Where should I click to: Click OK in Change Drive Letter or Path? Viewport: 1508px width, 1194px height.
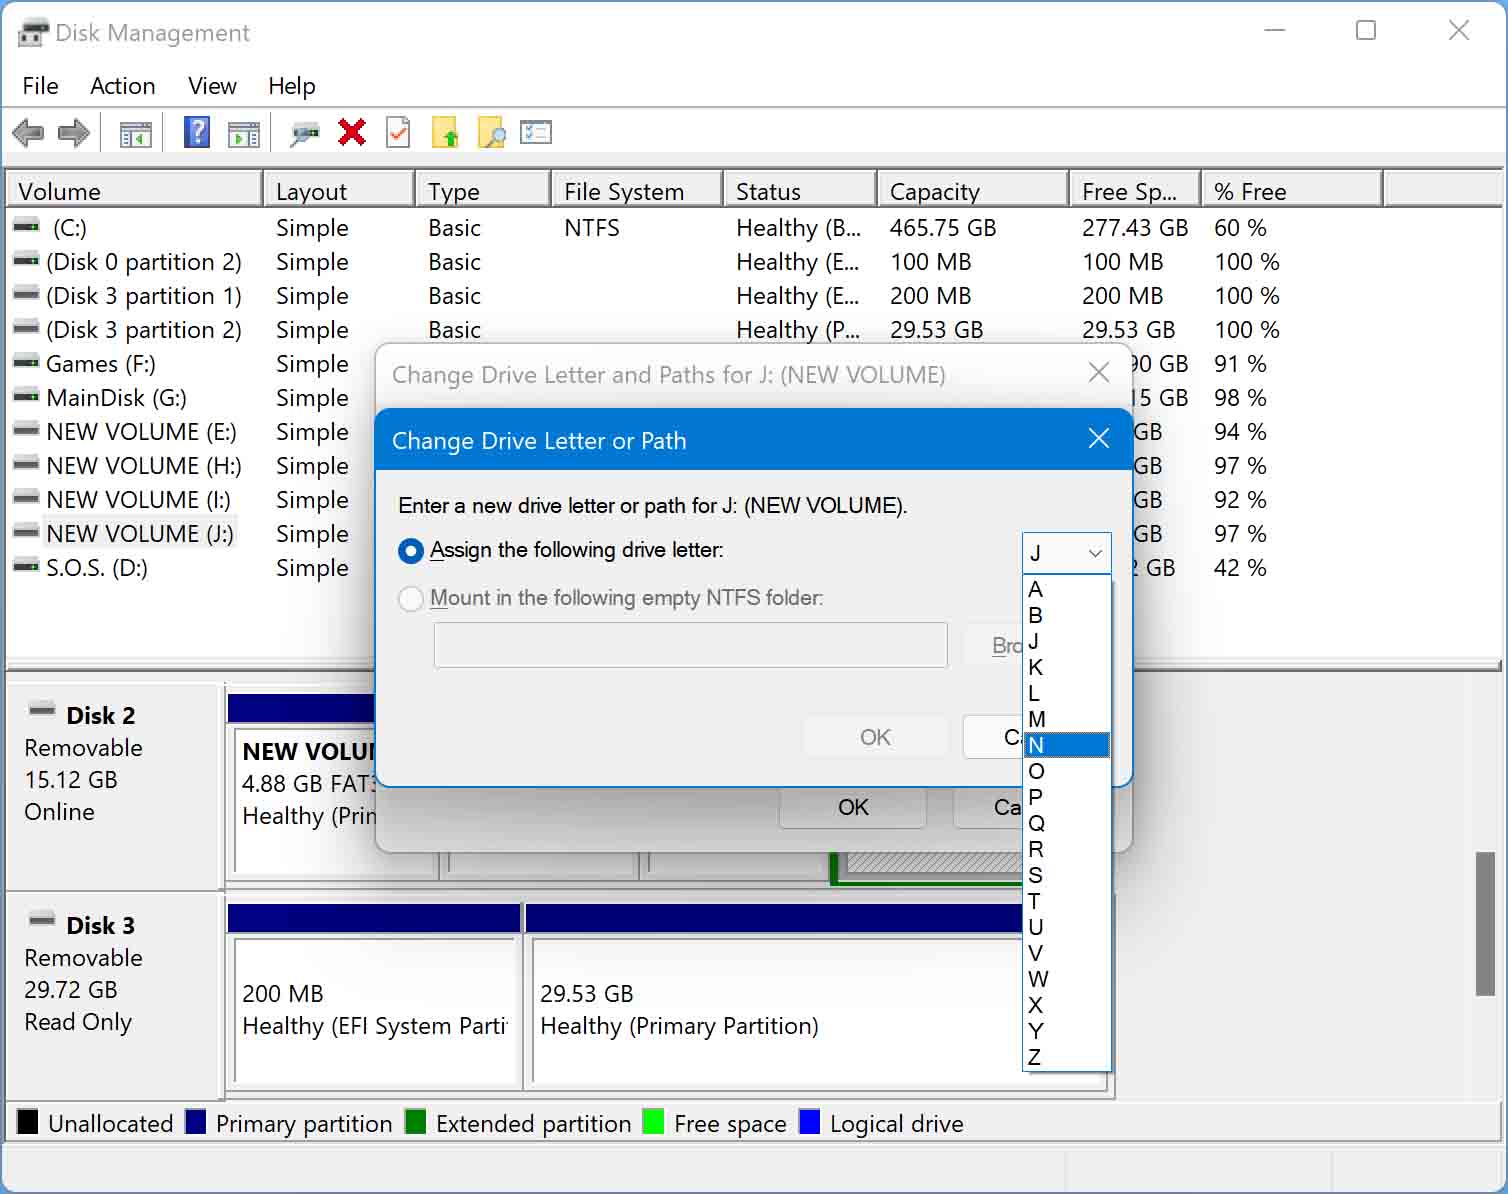(x=875, y=737)
